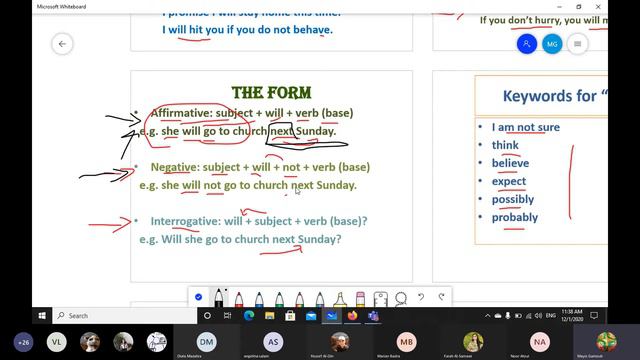Open the Windows Start menu
This screenshot has width=640, height=360.
(42, 316)
